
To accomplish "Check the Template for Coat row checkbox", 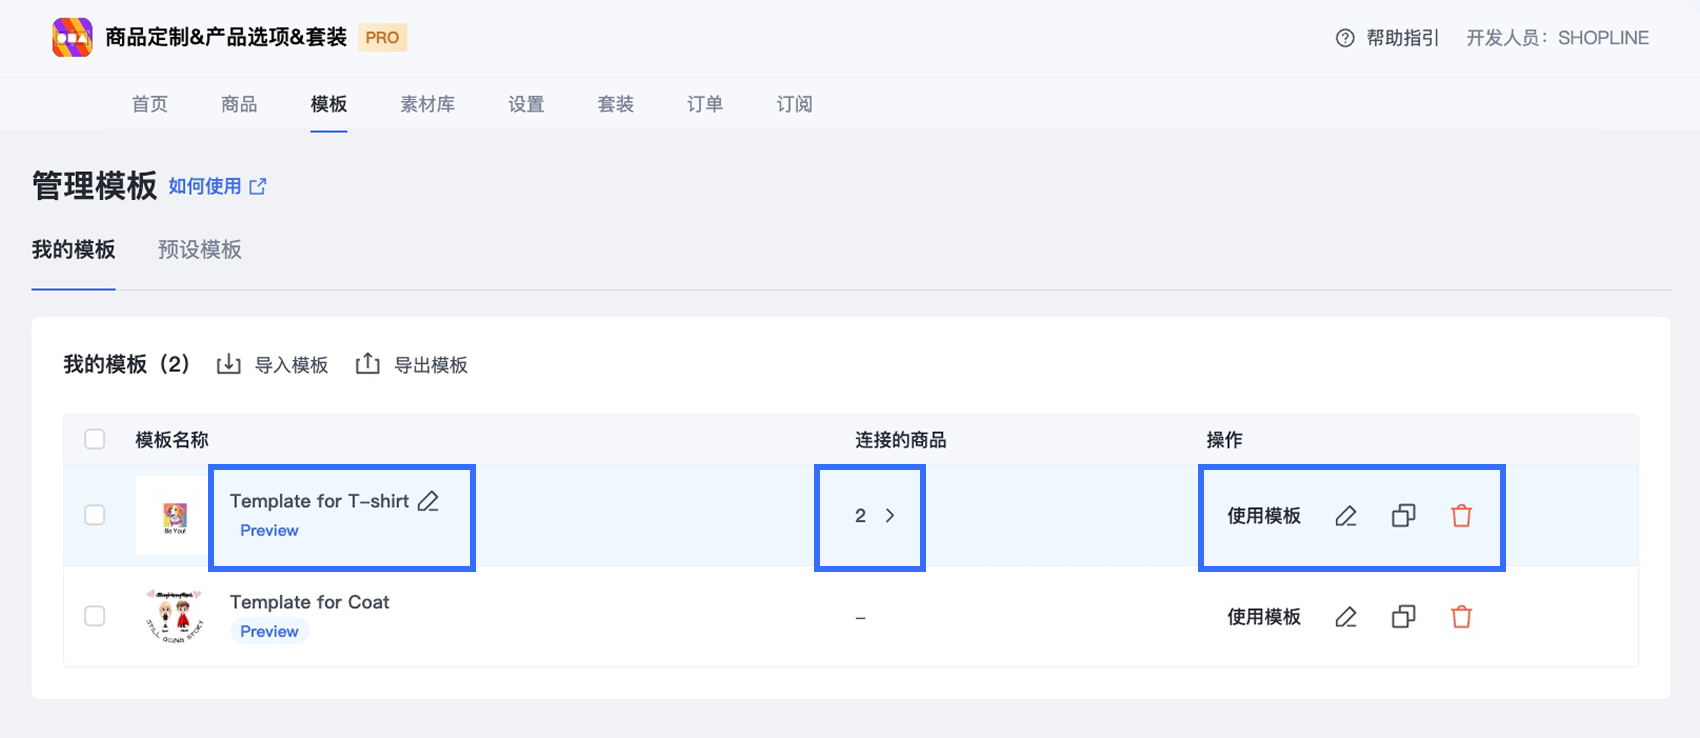I will [x=95, y=616].
